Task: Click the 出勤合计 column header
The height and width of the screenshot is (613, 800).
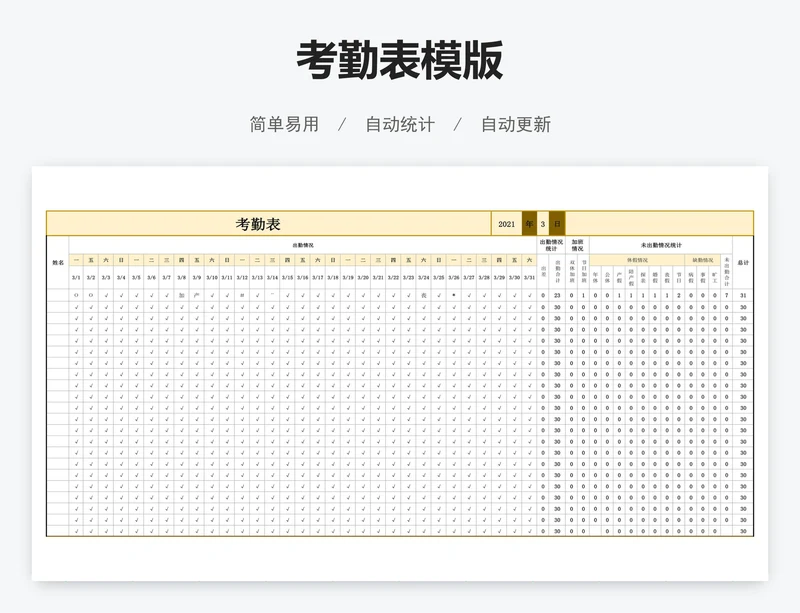Action: coord(557,272)
